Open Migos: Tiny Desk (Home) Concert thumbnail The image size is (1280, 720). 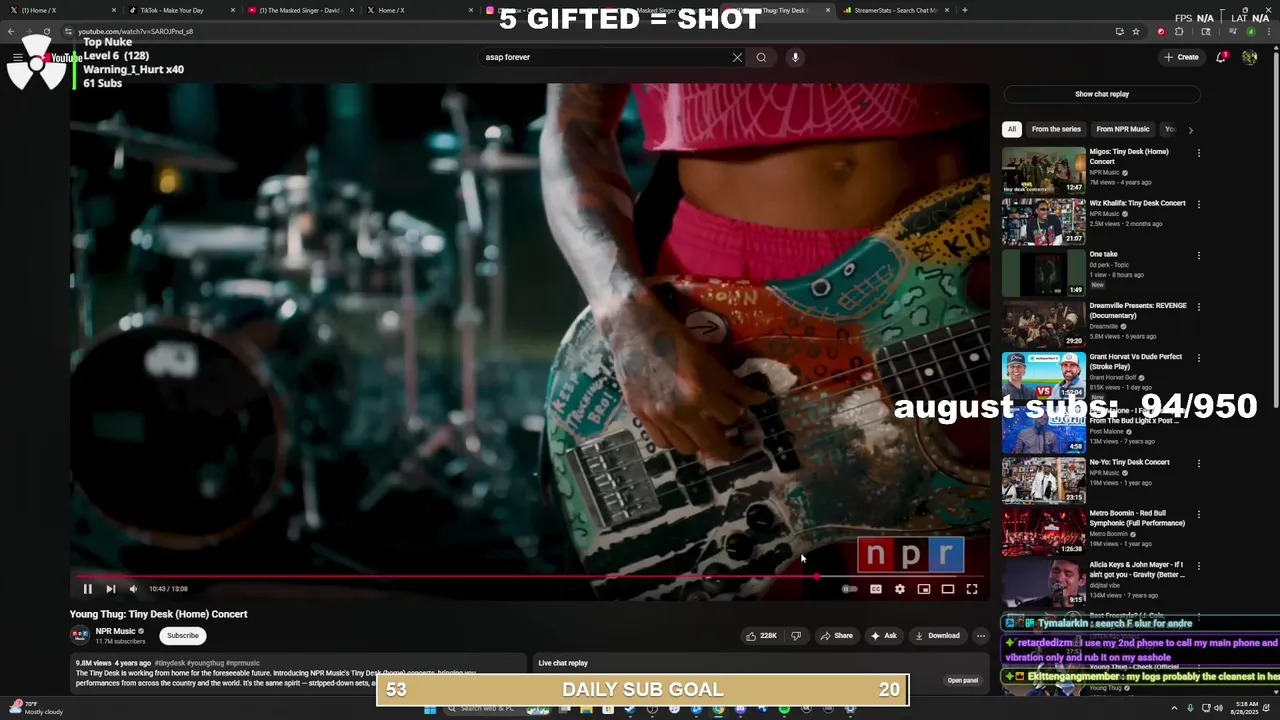point(1043,171)
